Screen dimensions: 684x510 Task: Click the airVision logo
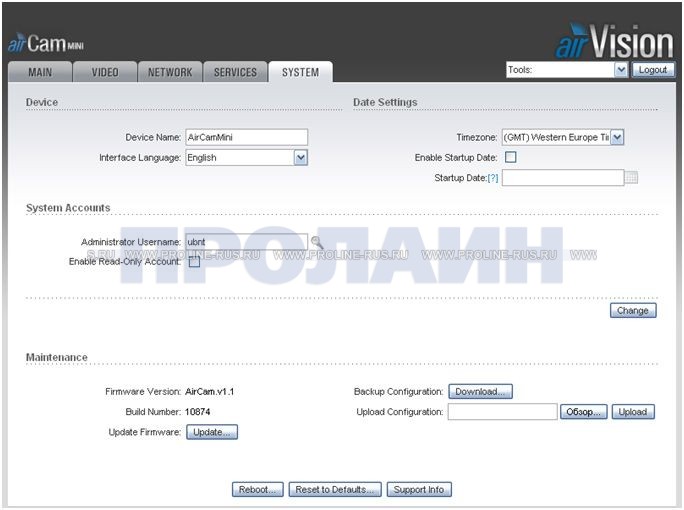(615, 41)
